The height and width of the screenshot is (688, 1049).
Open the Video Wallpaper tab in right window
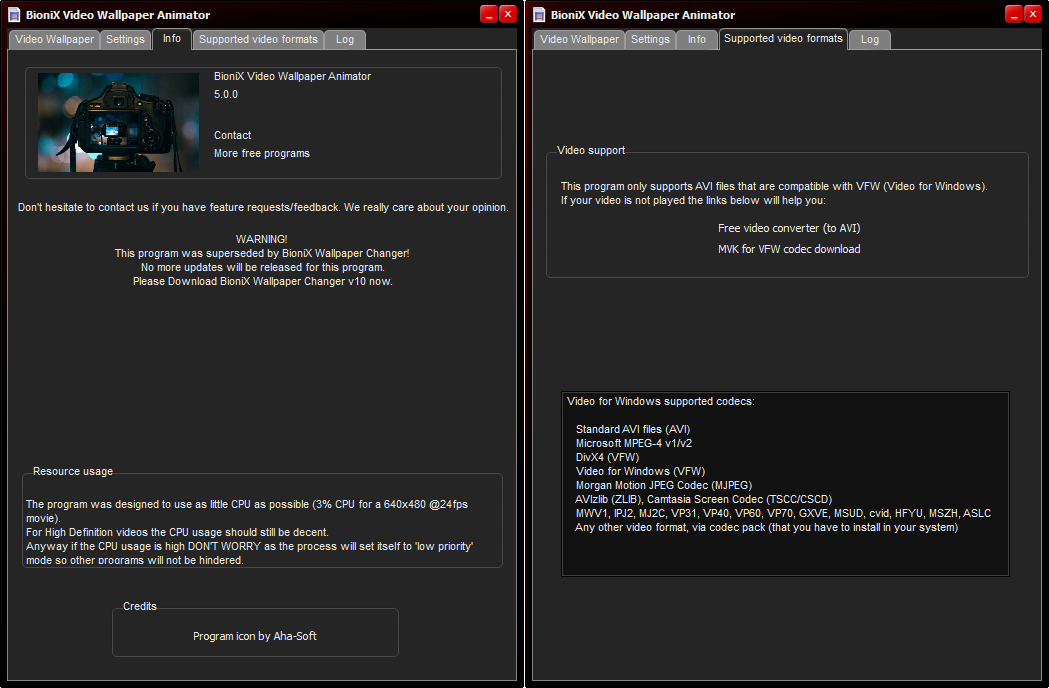click(579, 39)
